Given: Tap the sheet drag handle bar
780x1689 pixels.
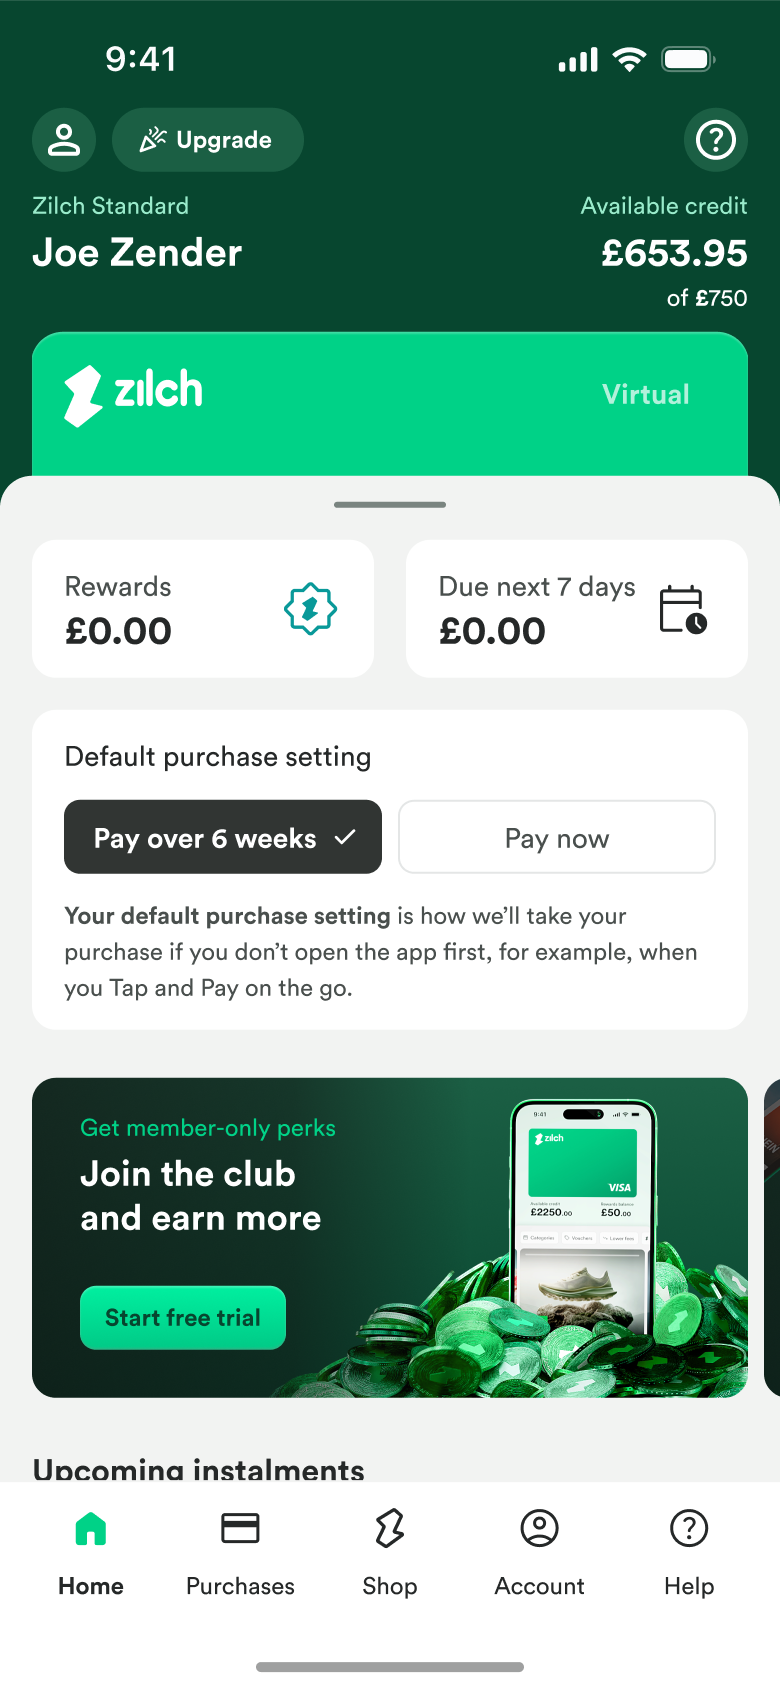Looking at the screenshot, I should point(390,505).
